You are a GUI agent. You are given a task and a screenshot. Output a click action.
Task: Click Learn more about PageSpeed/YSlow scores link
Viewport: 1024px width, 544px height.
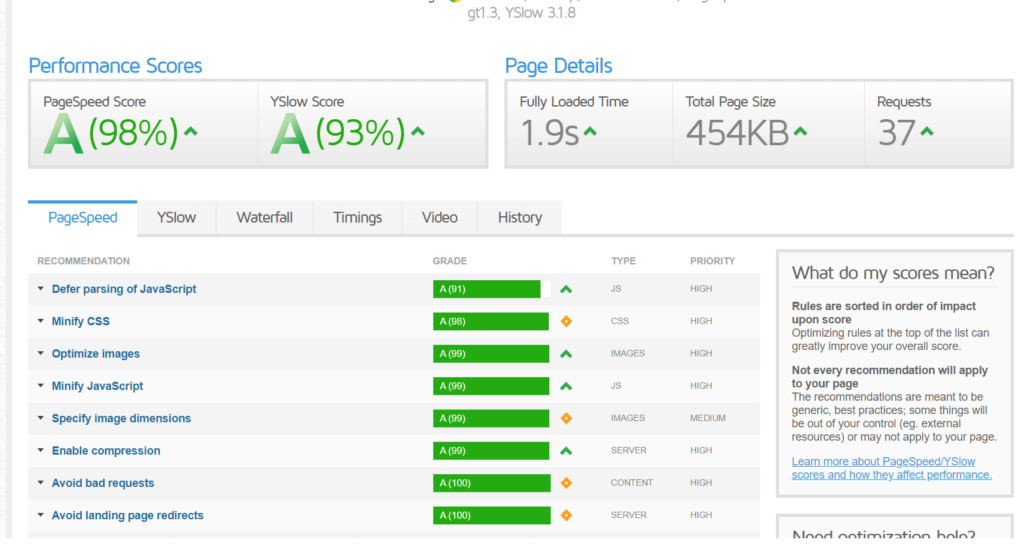(x=891, y=468)
